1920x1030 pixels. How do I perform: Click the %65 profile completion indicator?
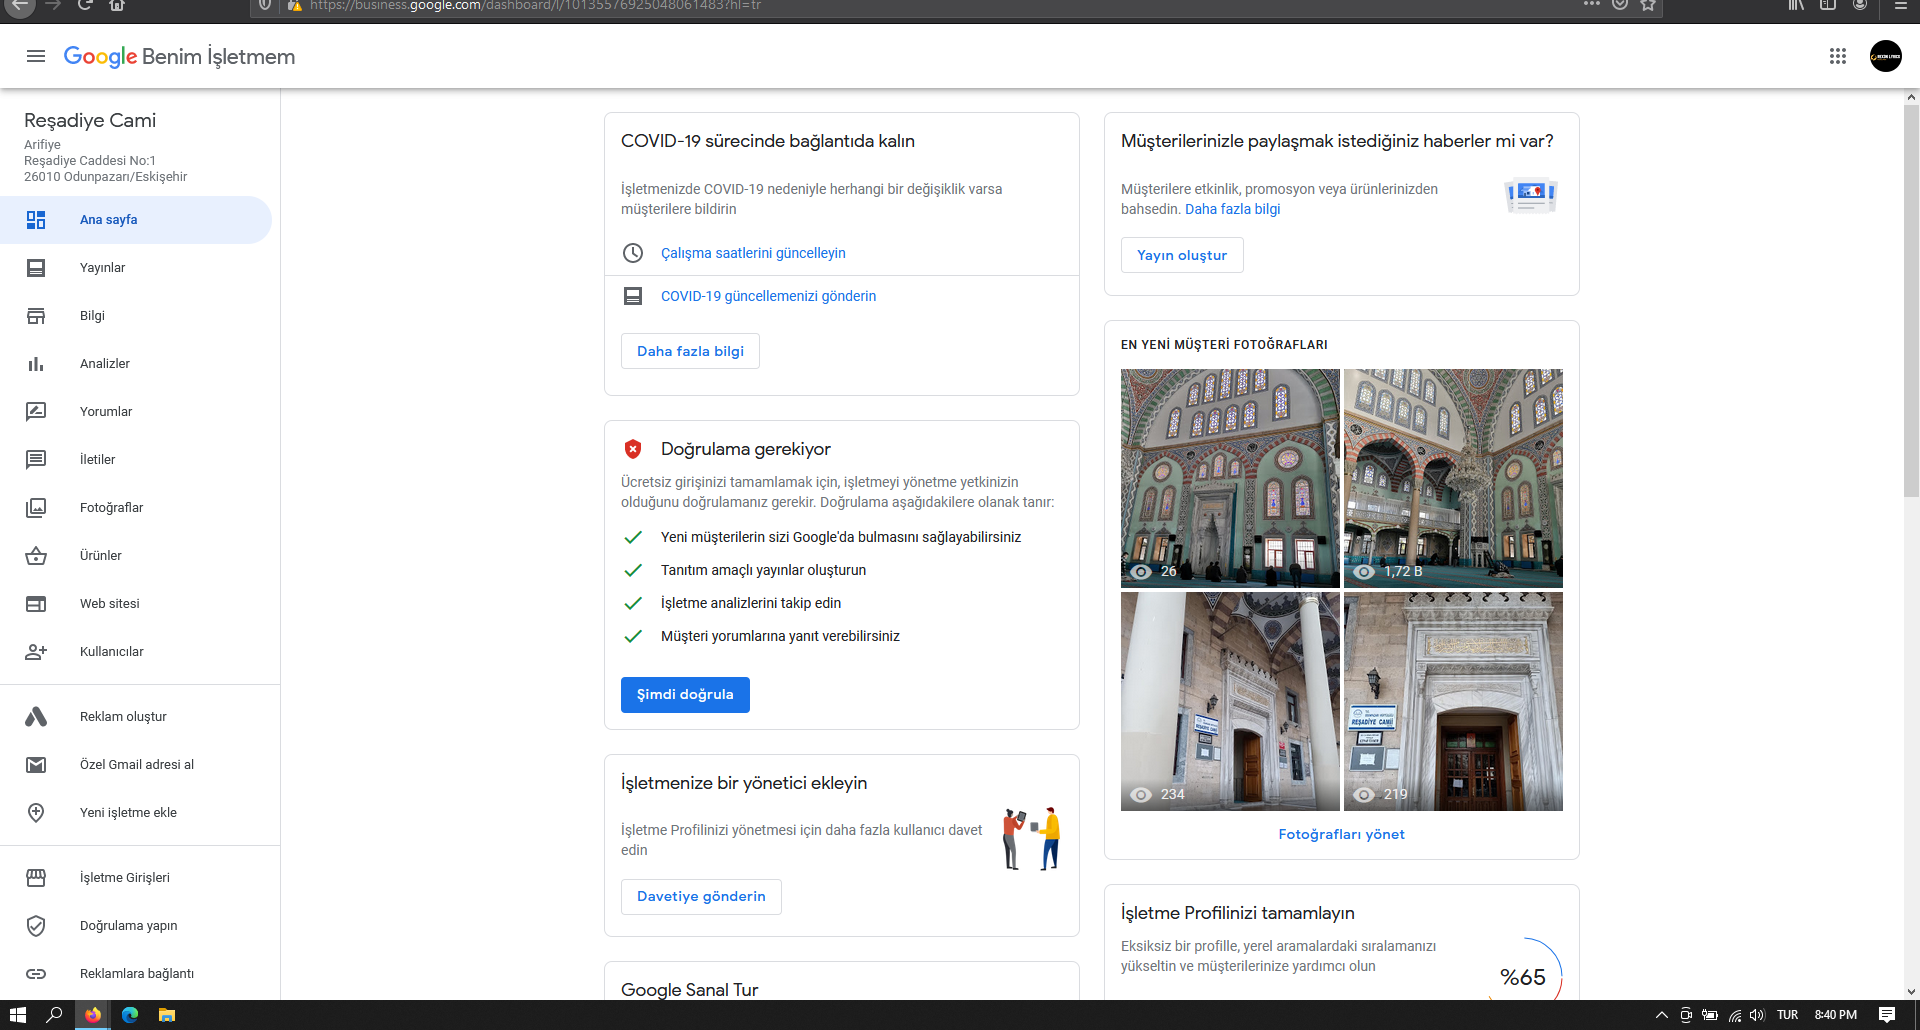pyautogui.click(x=1523, y=977)
